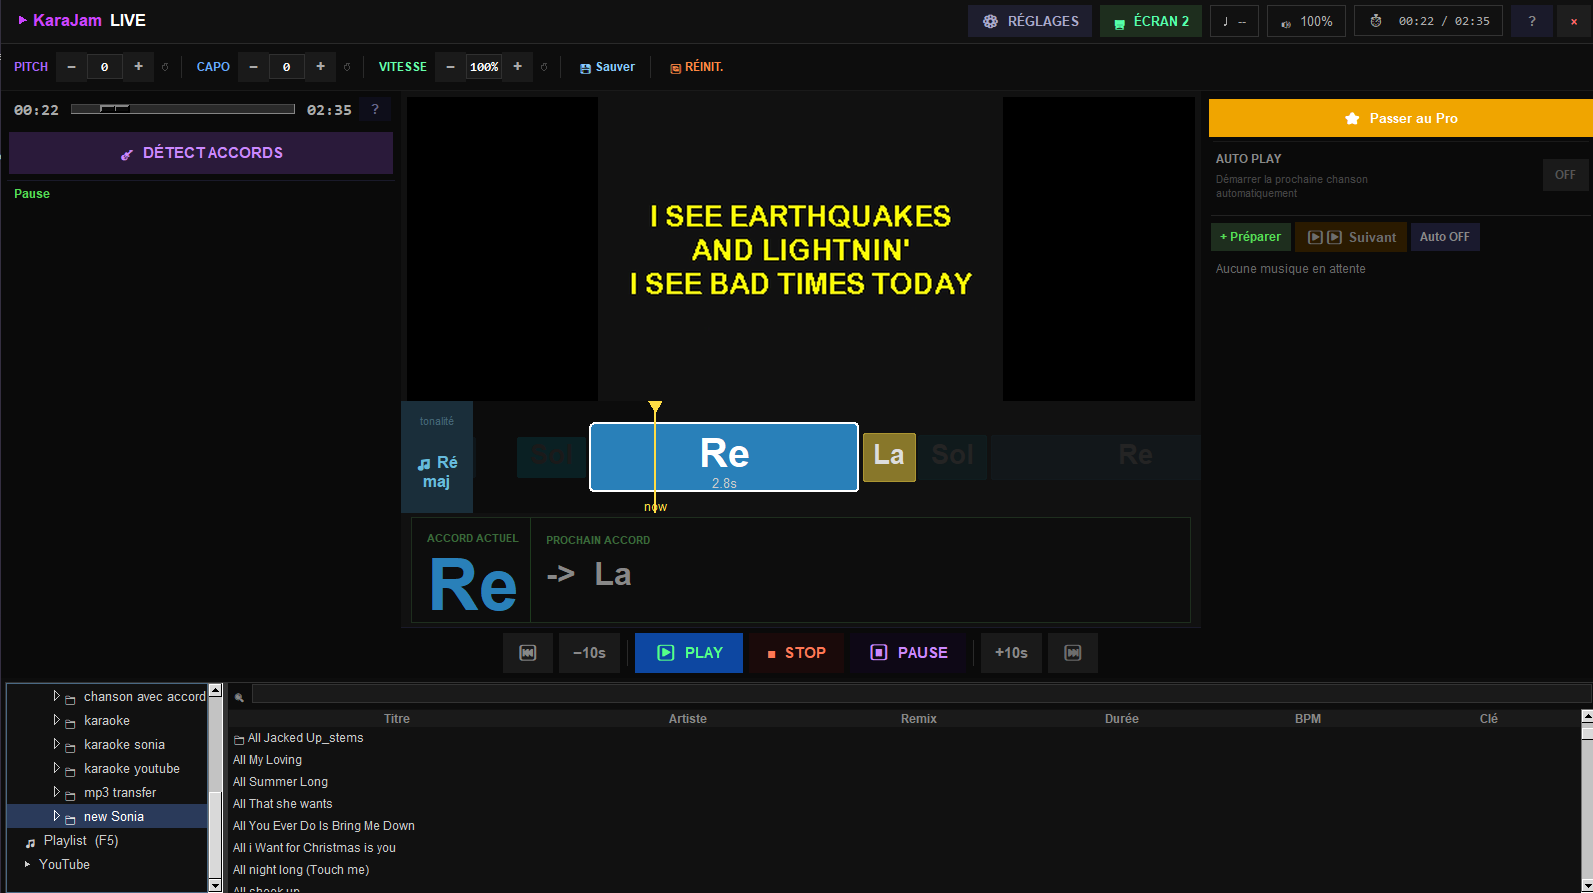This screenshot has width=1593, height=893.
Task: Click the question mark beside 02:35
Action: click(x=375, y=109)
